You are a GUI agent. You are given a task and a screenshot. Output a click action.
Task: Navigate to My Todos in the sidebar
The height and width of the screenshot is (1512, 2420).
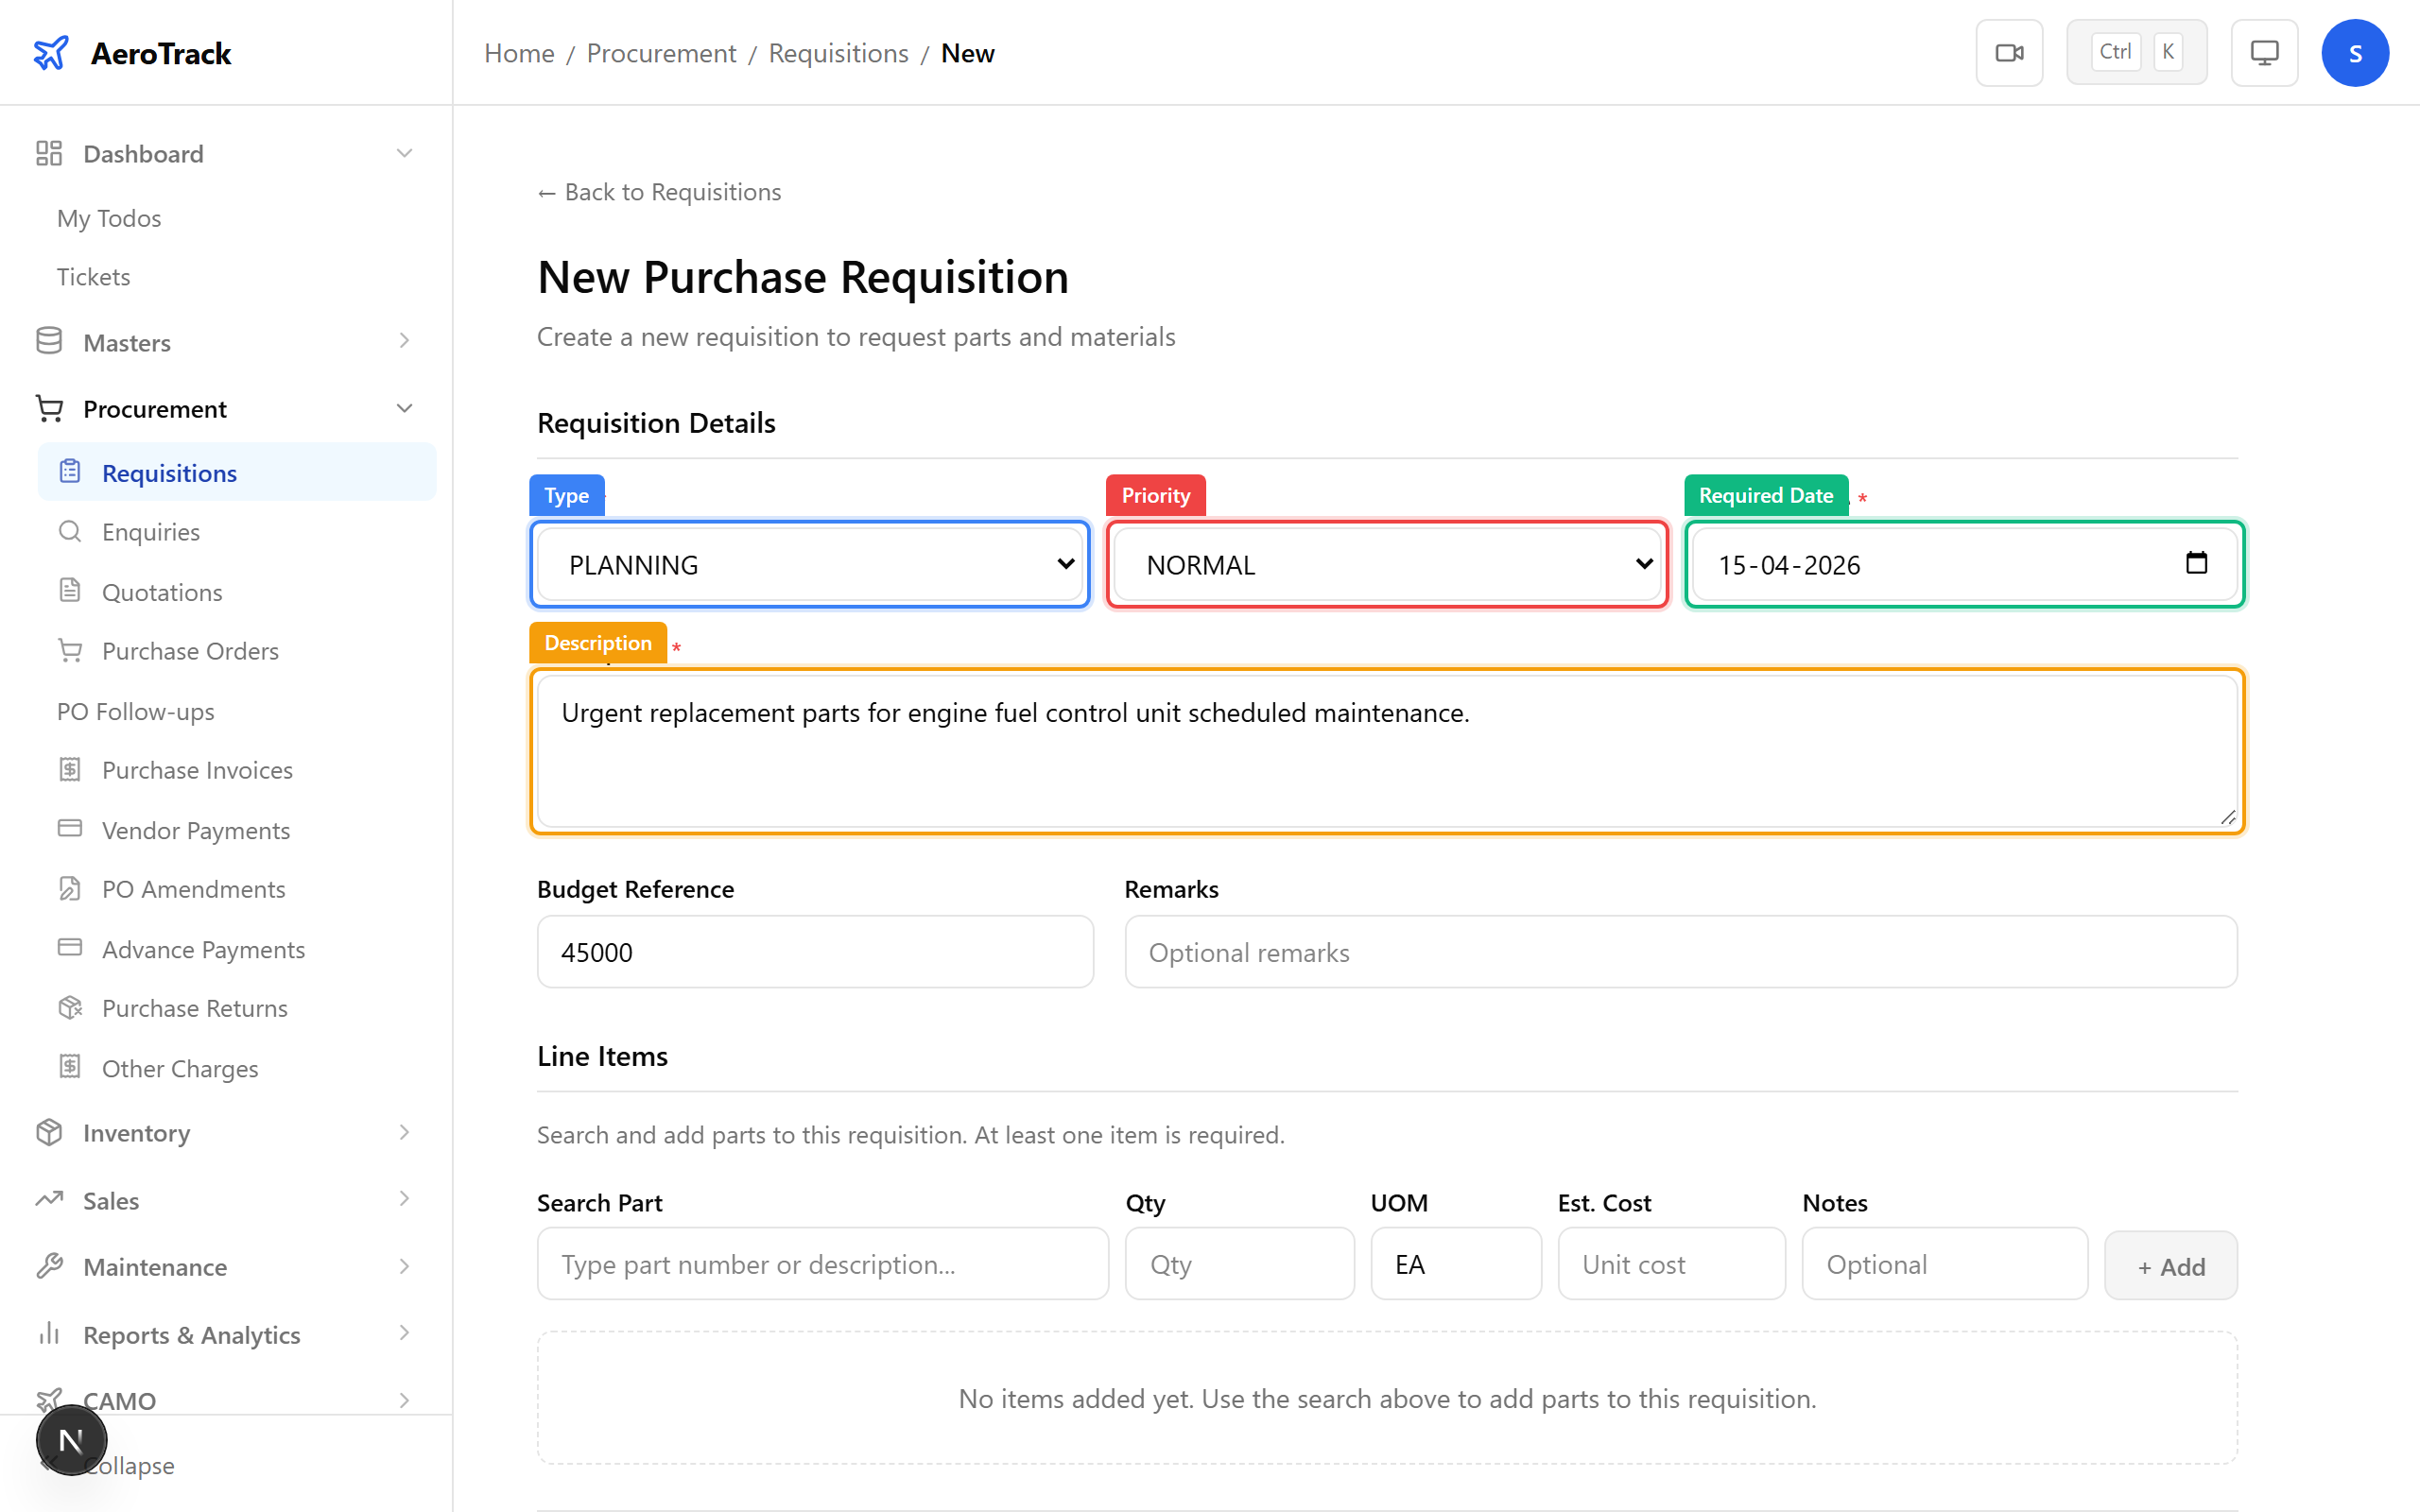pos(108,218)
